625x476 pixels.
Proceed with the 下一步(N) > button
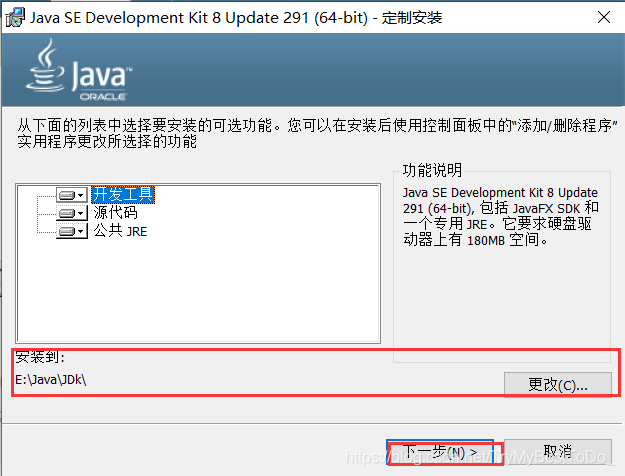(440, 452)
